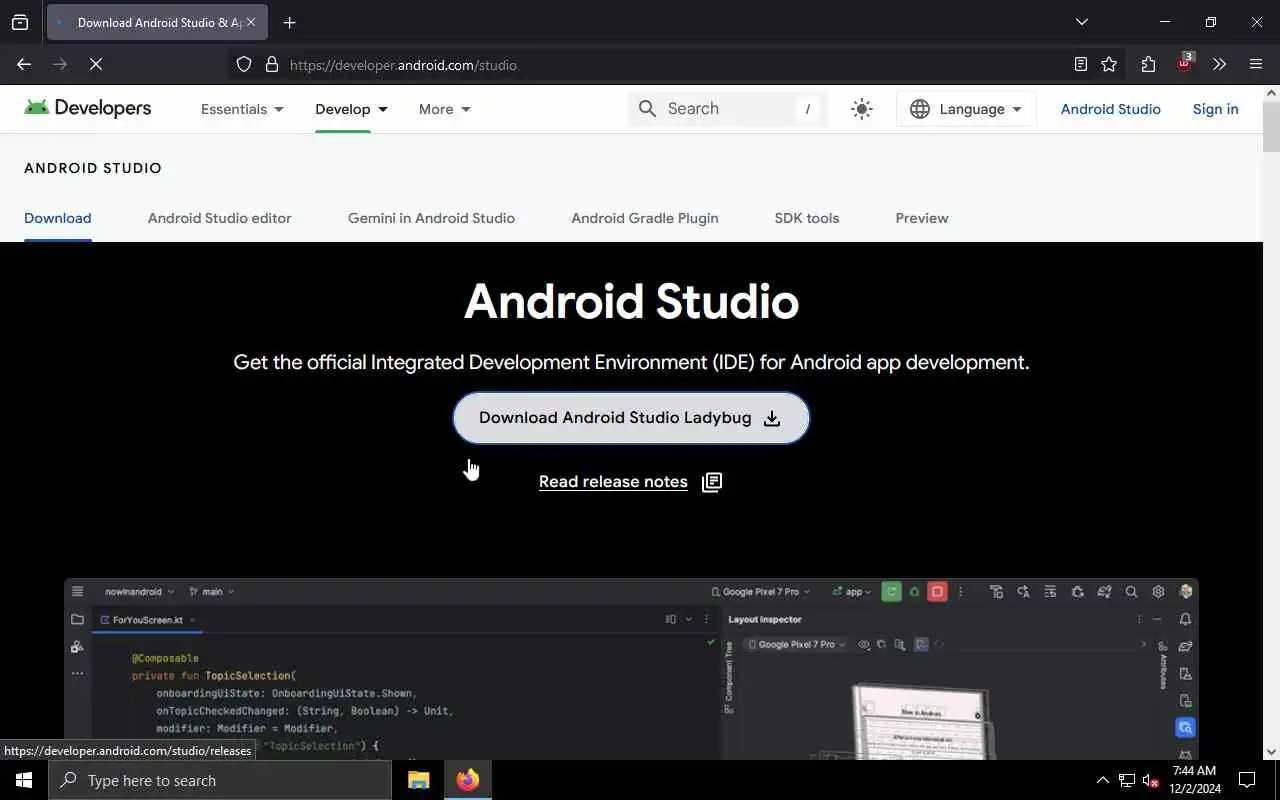This screenshot has width=1280, height=800.
Task: Open the Android Studio header link
Action: point(1110,109)
